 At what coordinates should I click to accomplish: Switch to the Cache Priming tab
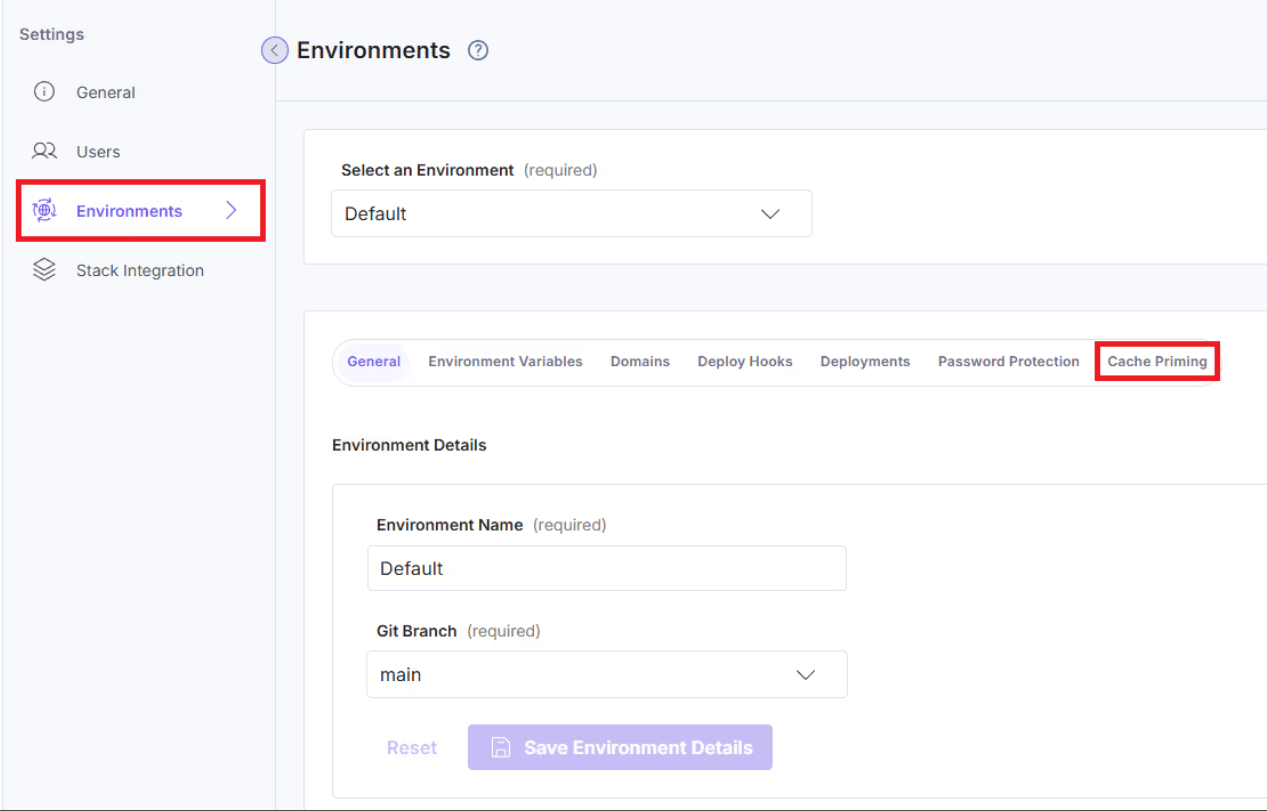point(1157,362)
